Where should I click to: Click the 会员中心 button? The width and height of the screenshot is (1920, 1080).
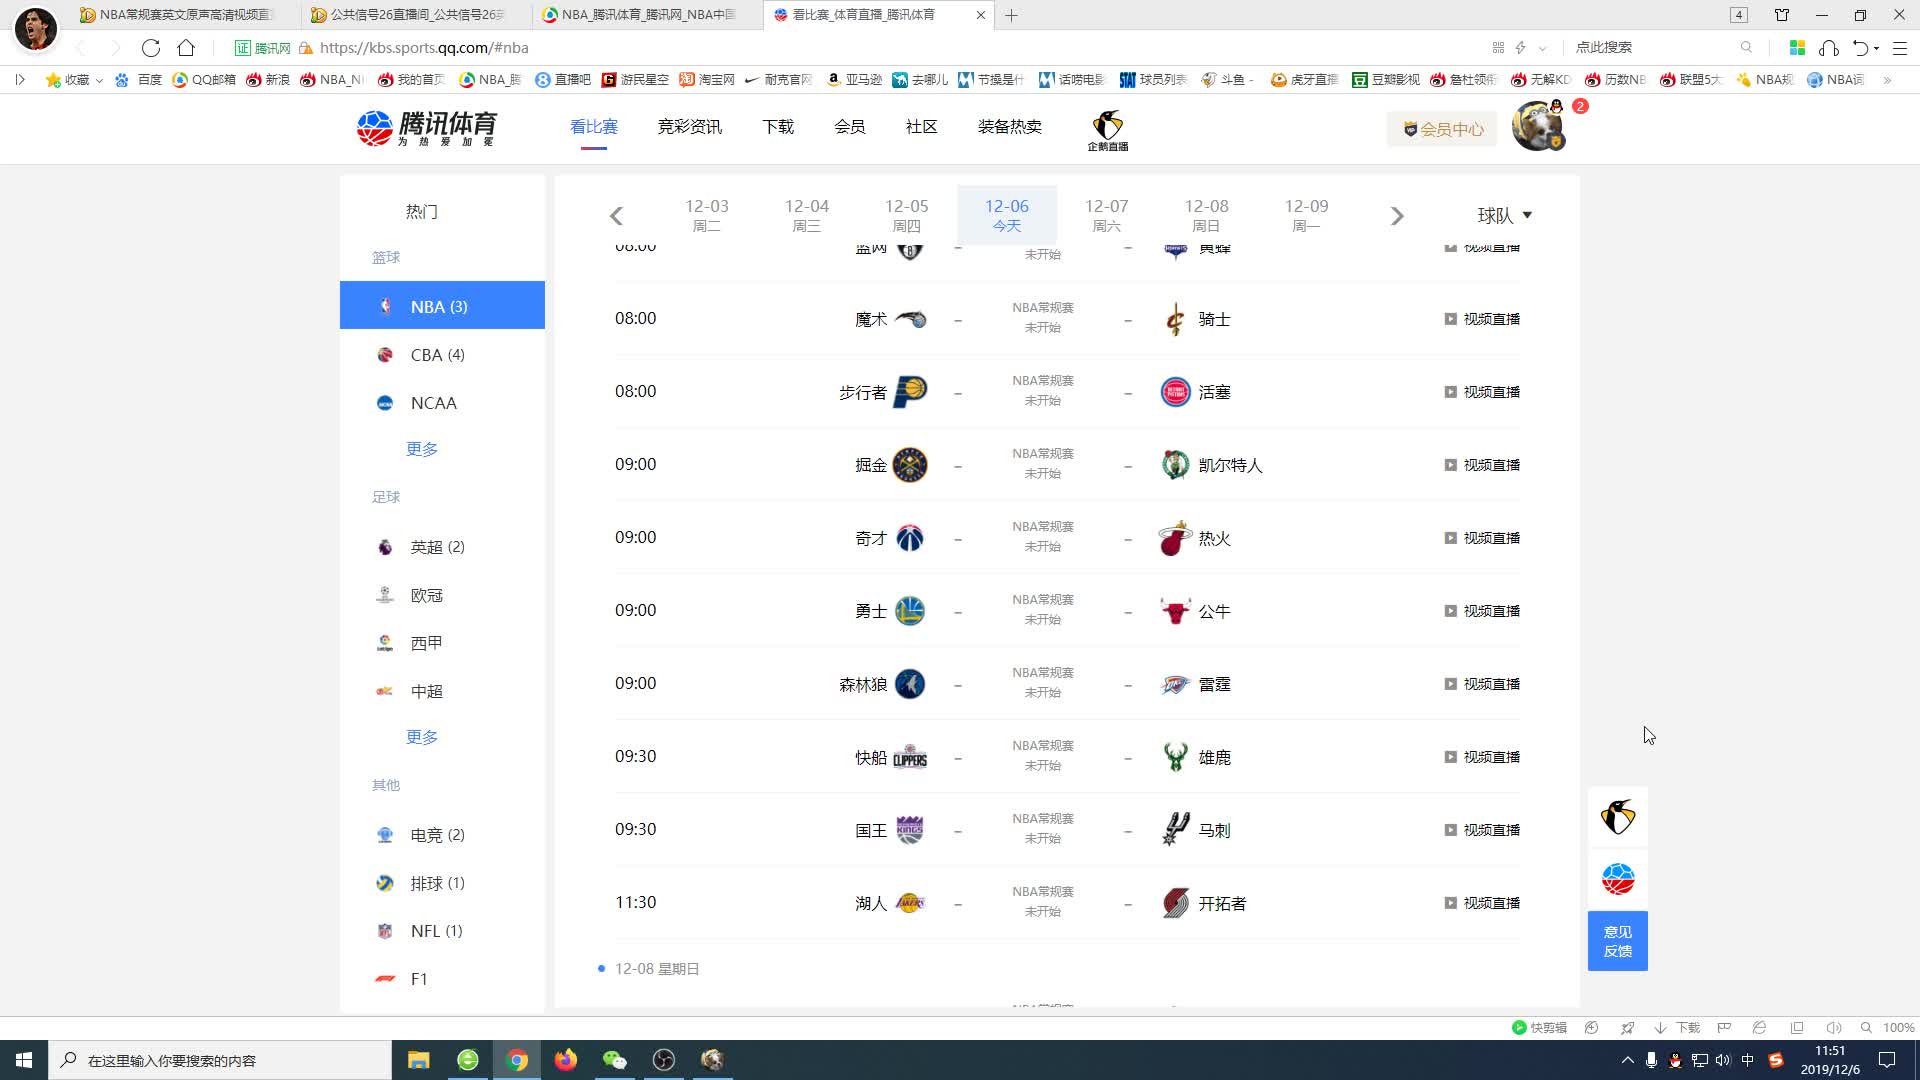[1442, 129]
